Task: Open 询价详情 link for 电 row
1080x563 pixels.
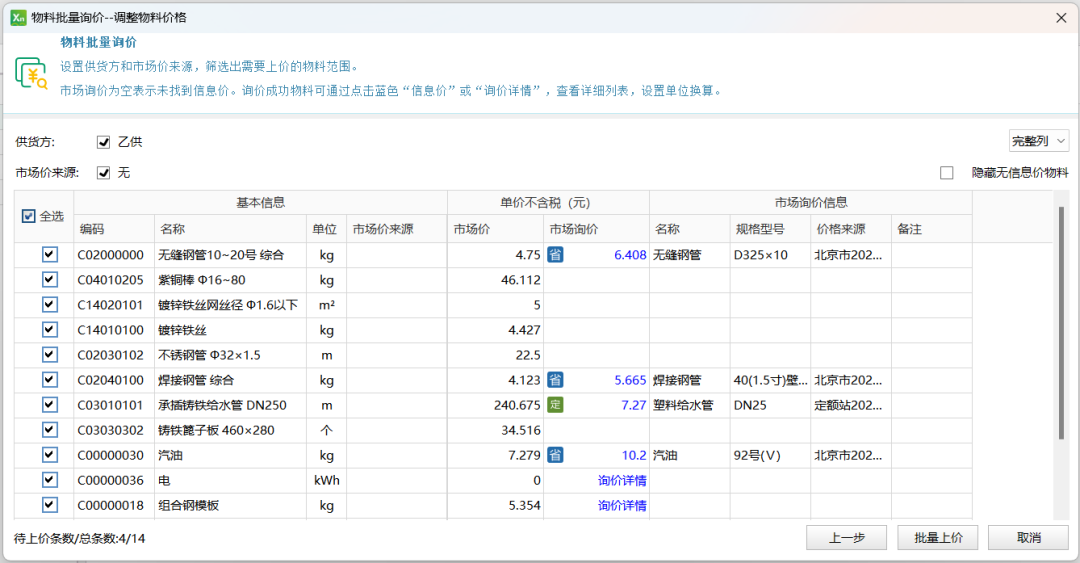Action: pos(622,480)
